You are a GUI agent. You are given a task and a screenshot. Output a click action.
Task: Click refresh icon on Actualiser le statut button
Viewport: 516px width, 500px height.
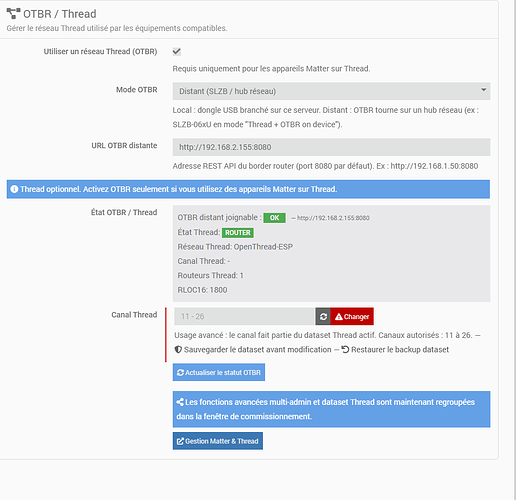coord(180,372)
